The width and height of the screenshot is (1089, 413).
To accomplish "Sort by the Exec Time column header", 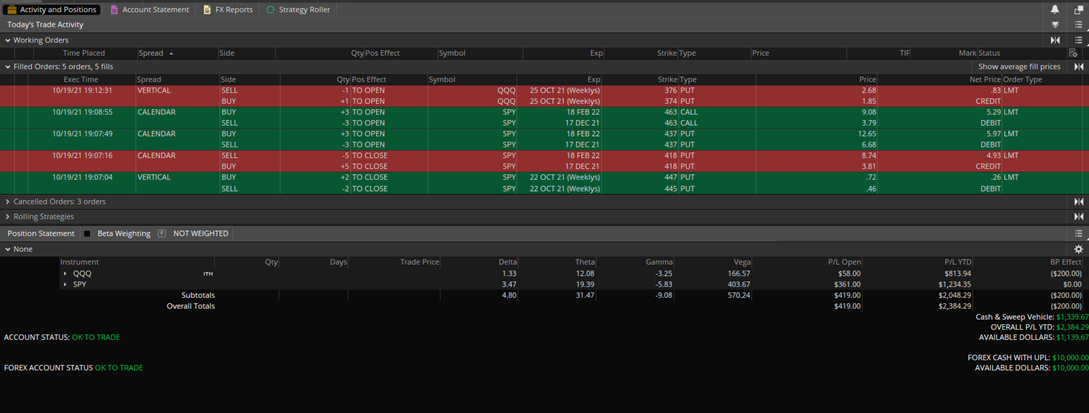I will tap(81, 79).
